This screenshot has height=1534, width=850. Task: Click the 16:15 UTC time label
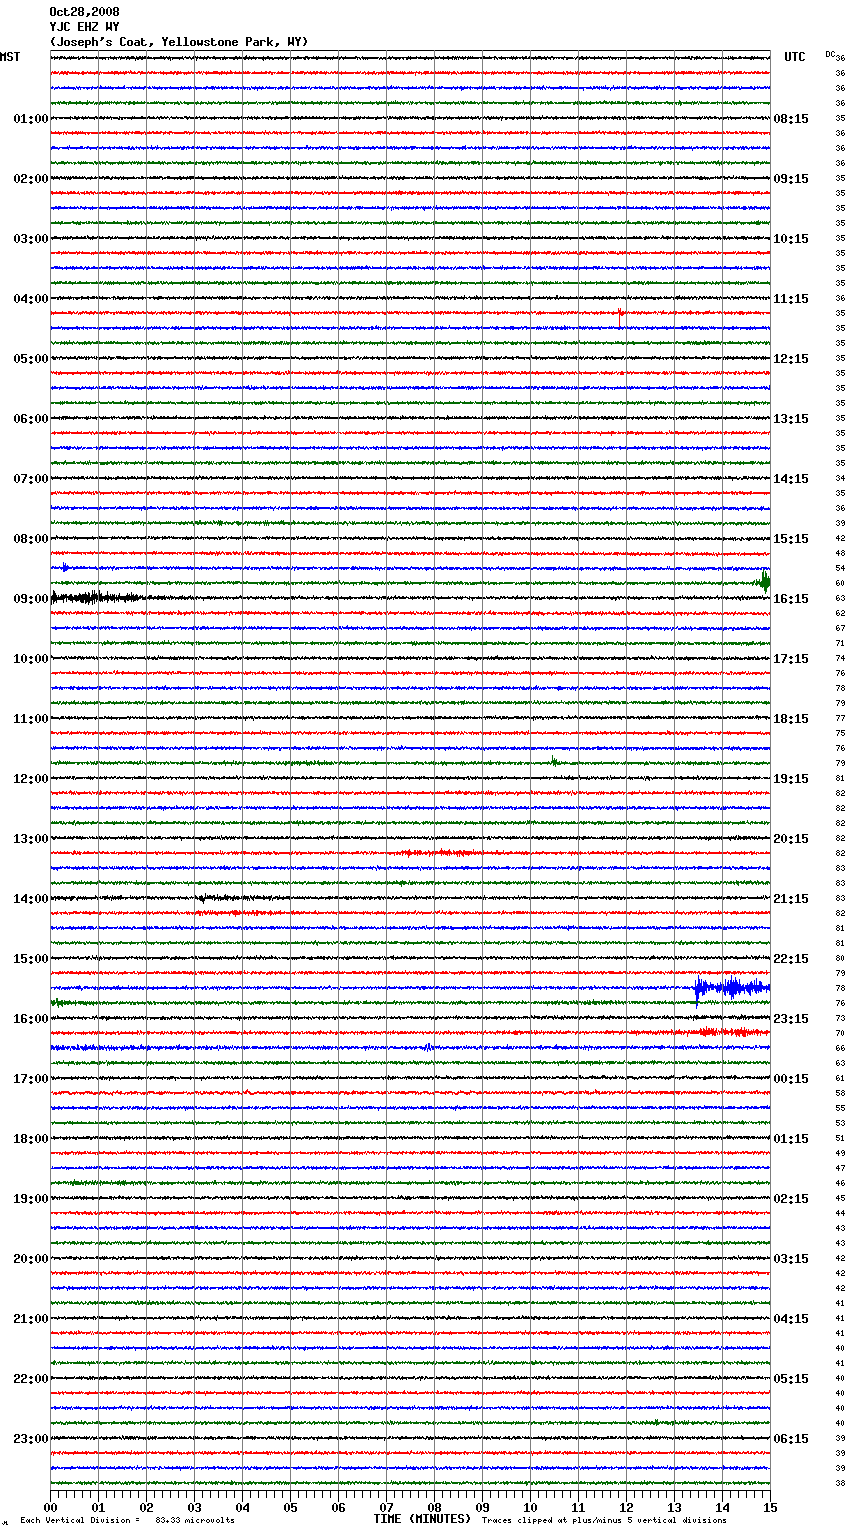point(791,599)
